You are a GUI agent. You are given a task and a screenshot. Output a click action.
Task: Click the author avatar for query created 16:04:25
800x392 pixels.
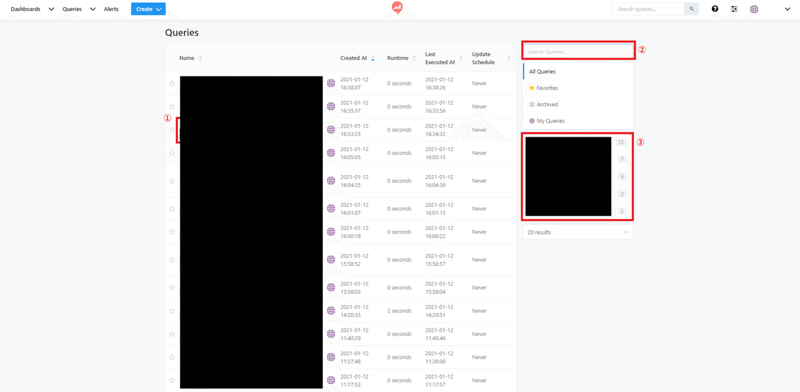point(331,181)
